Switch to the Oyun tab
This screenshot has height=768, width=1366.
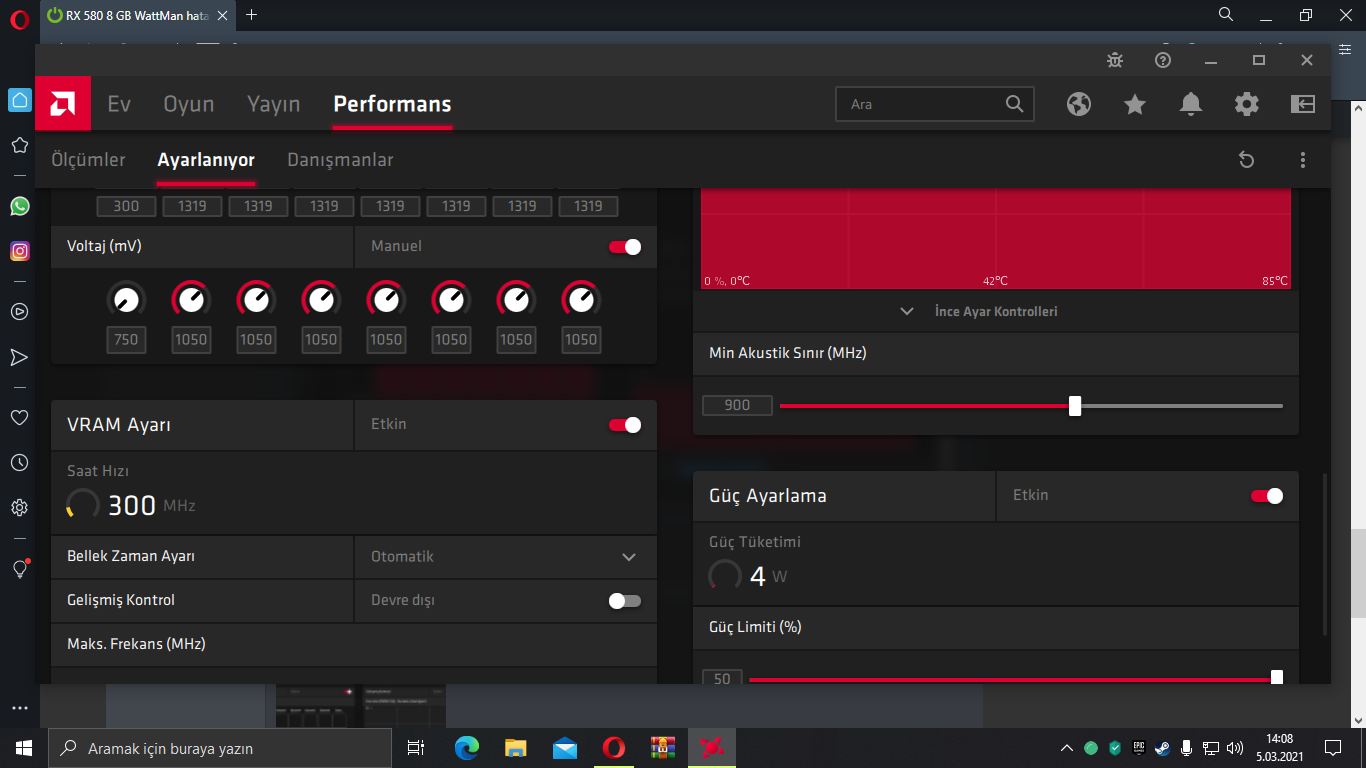tap(189, 104)
